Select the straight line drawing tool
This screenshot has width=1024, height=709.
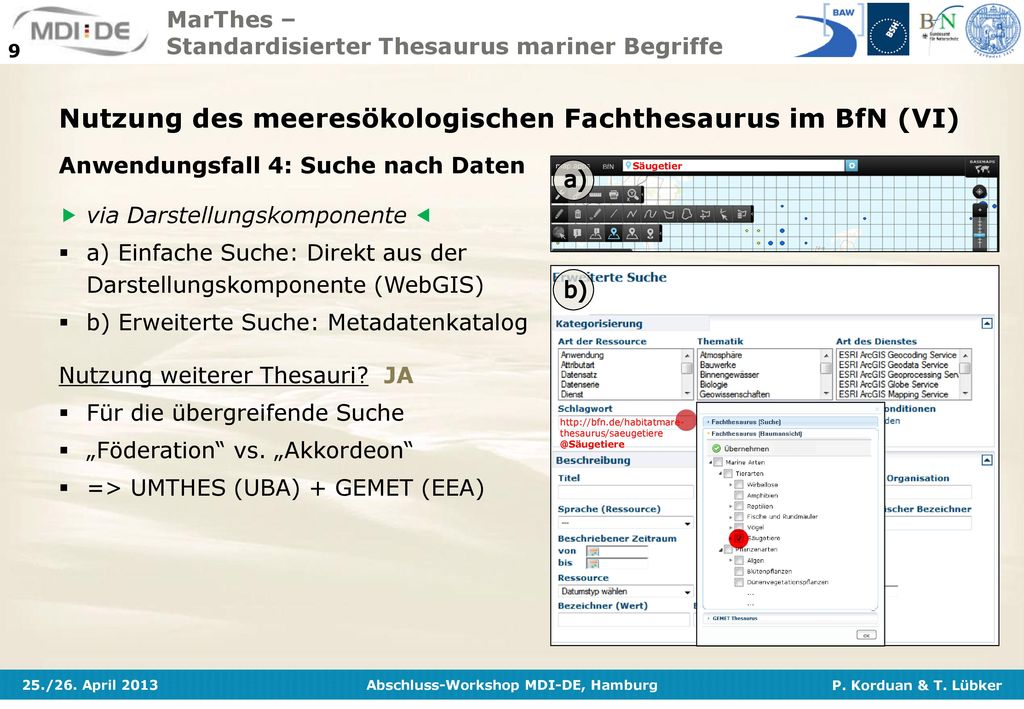point(613,213)
